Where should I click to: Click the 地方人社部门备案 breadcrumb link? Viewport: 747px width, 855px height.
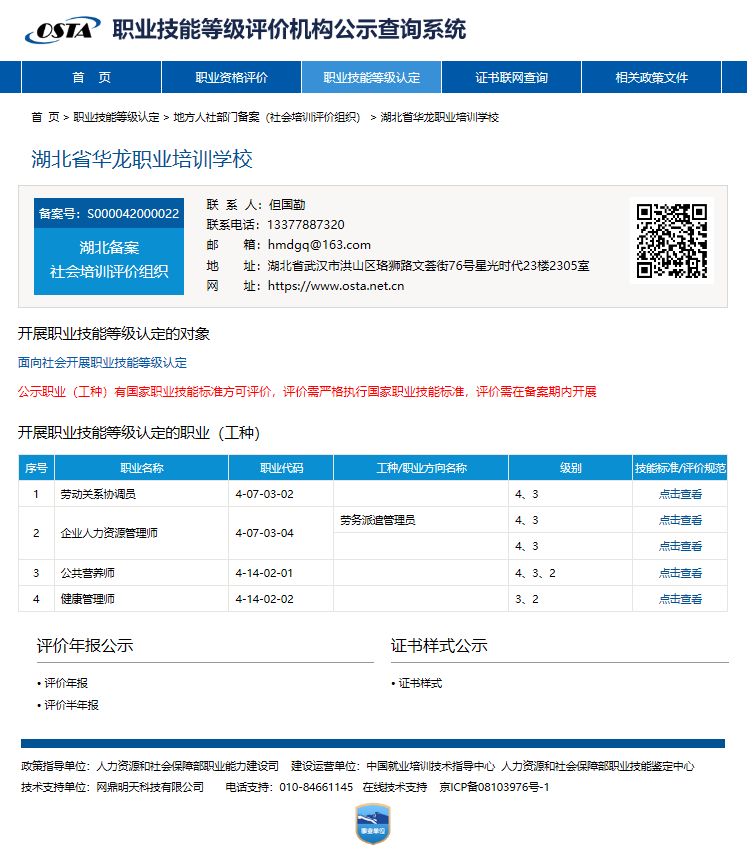[267, 117]
